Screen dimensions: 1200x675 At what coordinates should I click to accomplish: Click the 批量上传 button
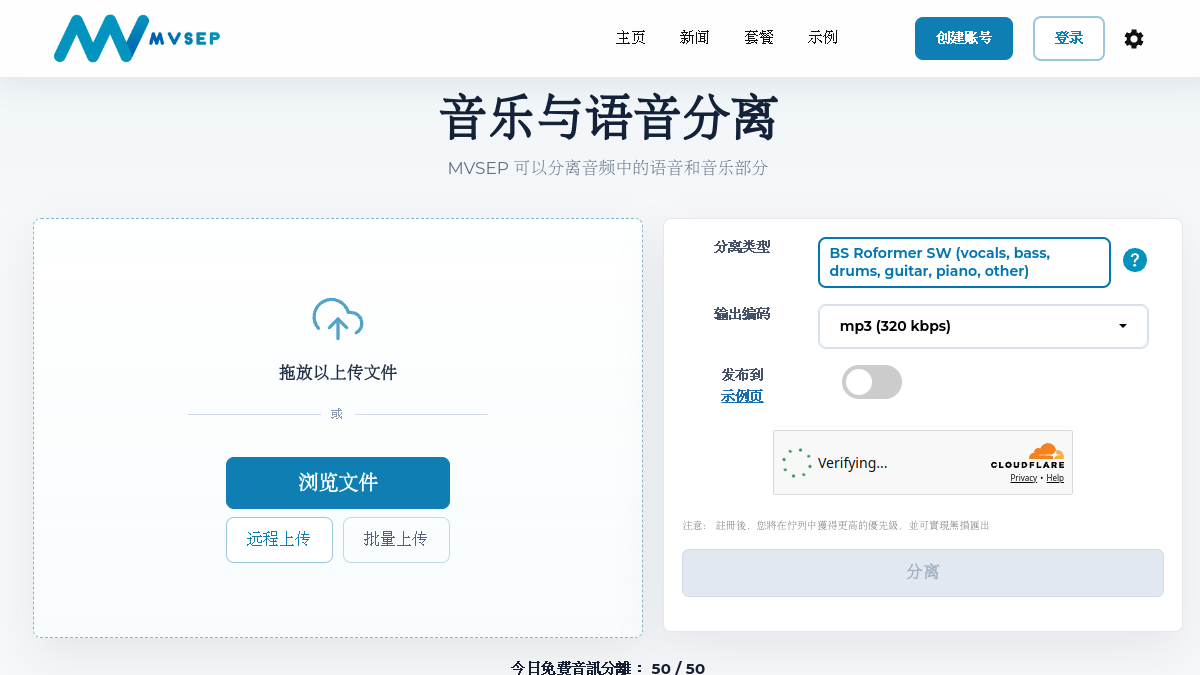tap(396, 540)
